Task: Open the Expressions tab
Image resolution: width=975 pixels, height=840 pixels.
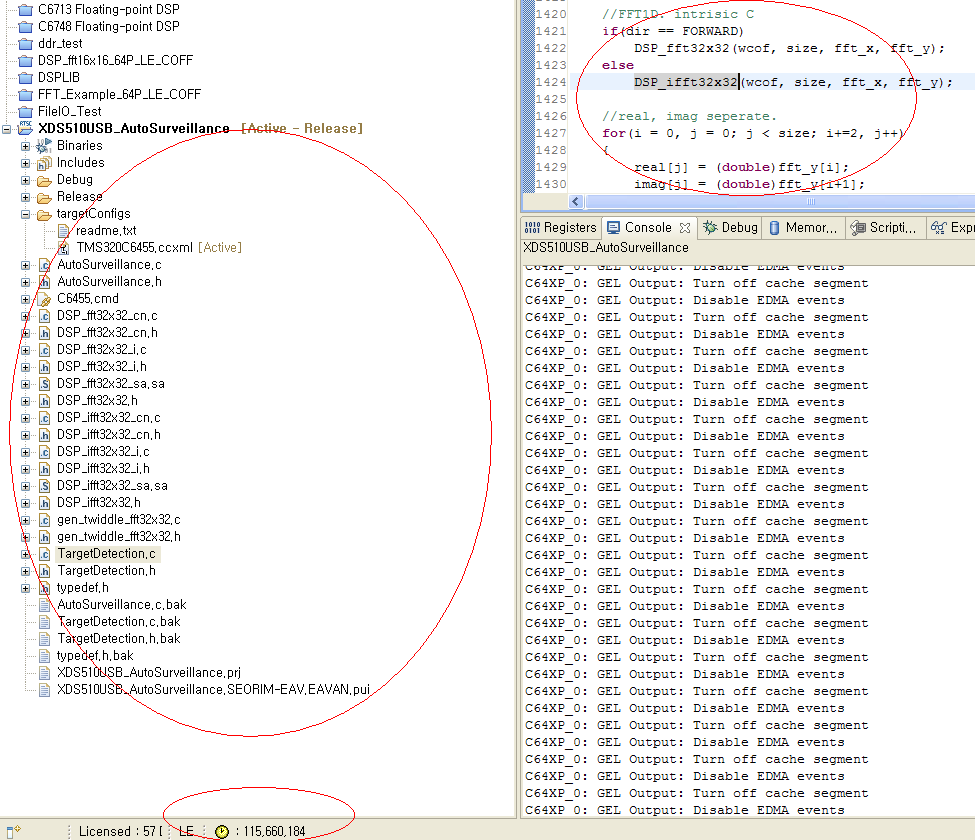Action: 952,228
